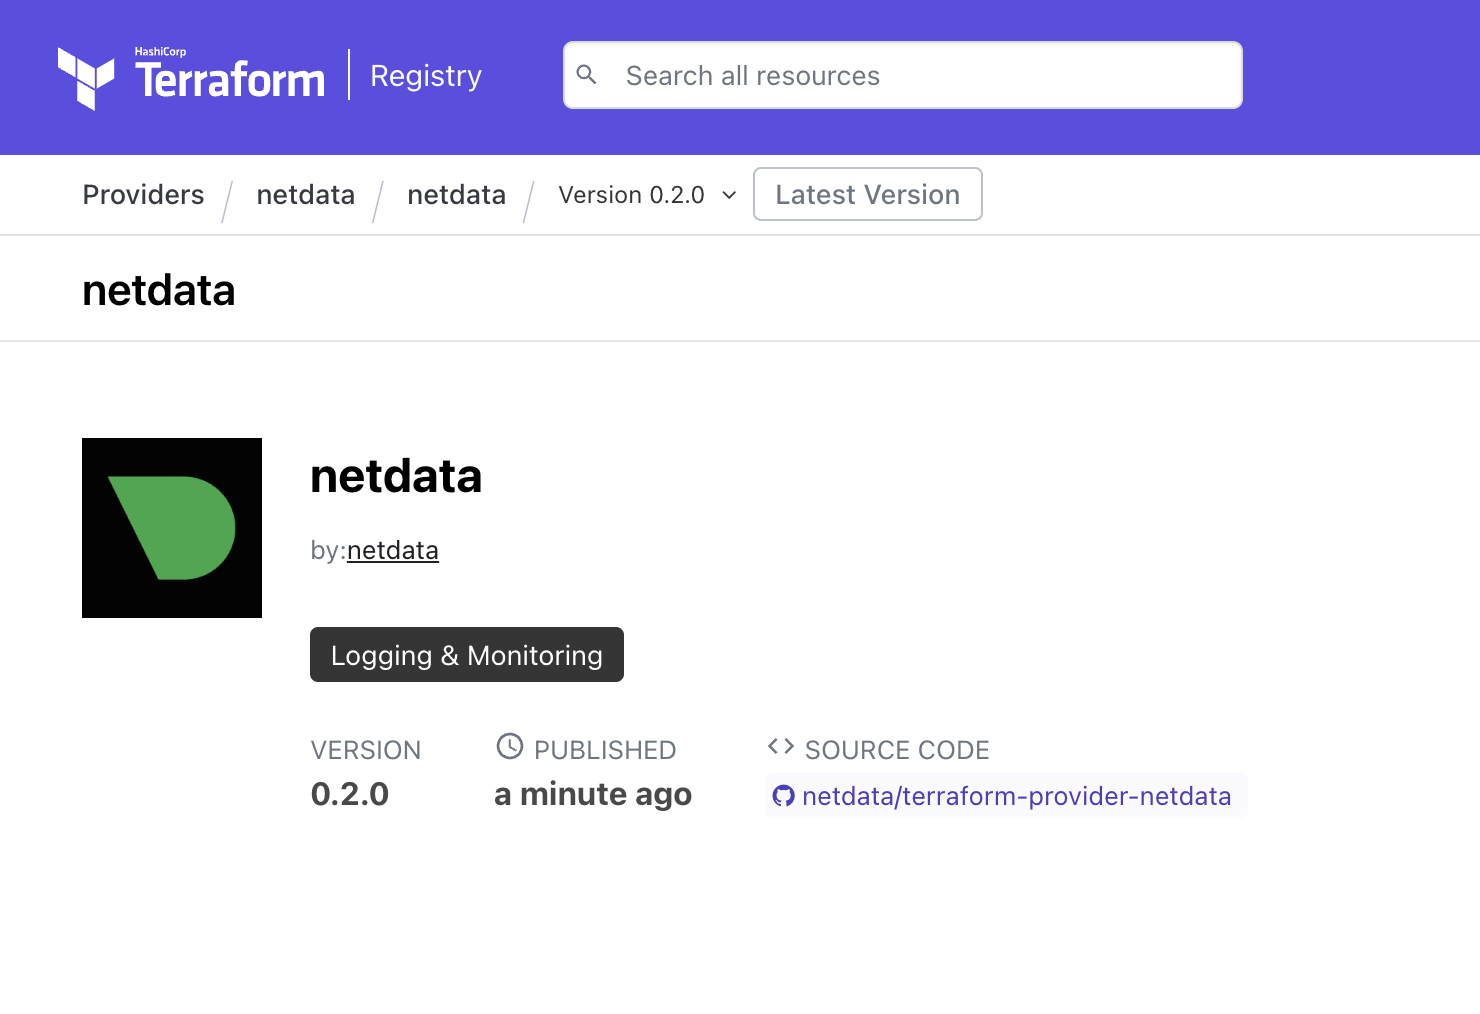The height and width of the screenshot is (1014, 1480).
Task: Open the Version 0.2.0 dropdown
Action: tap(632, 195)
